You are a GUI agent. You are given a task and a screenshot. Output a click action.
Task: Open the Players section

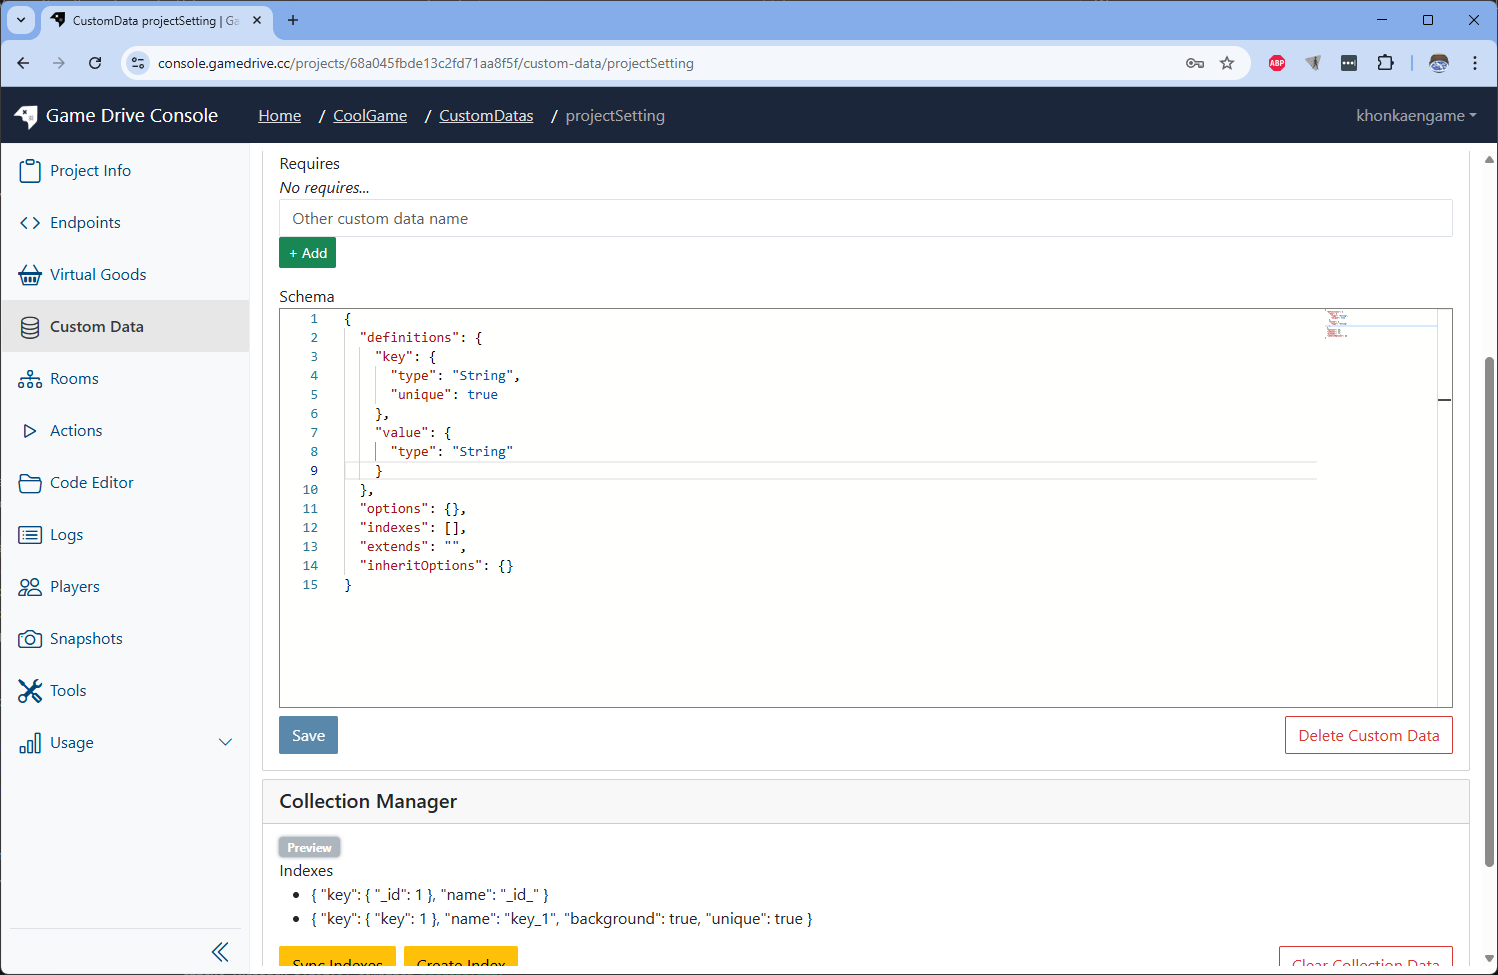(x=75, y=586)
